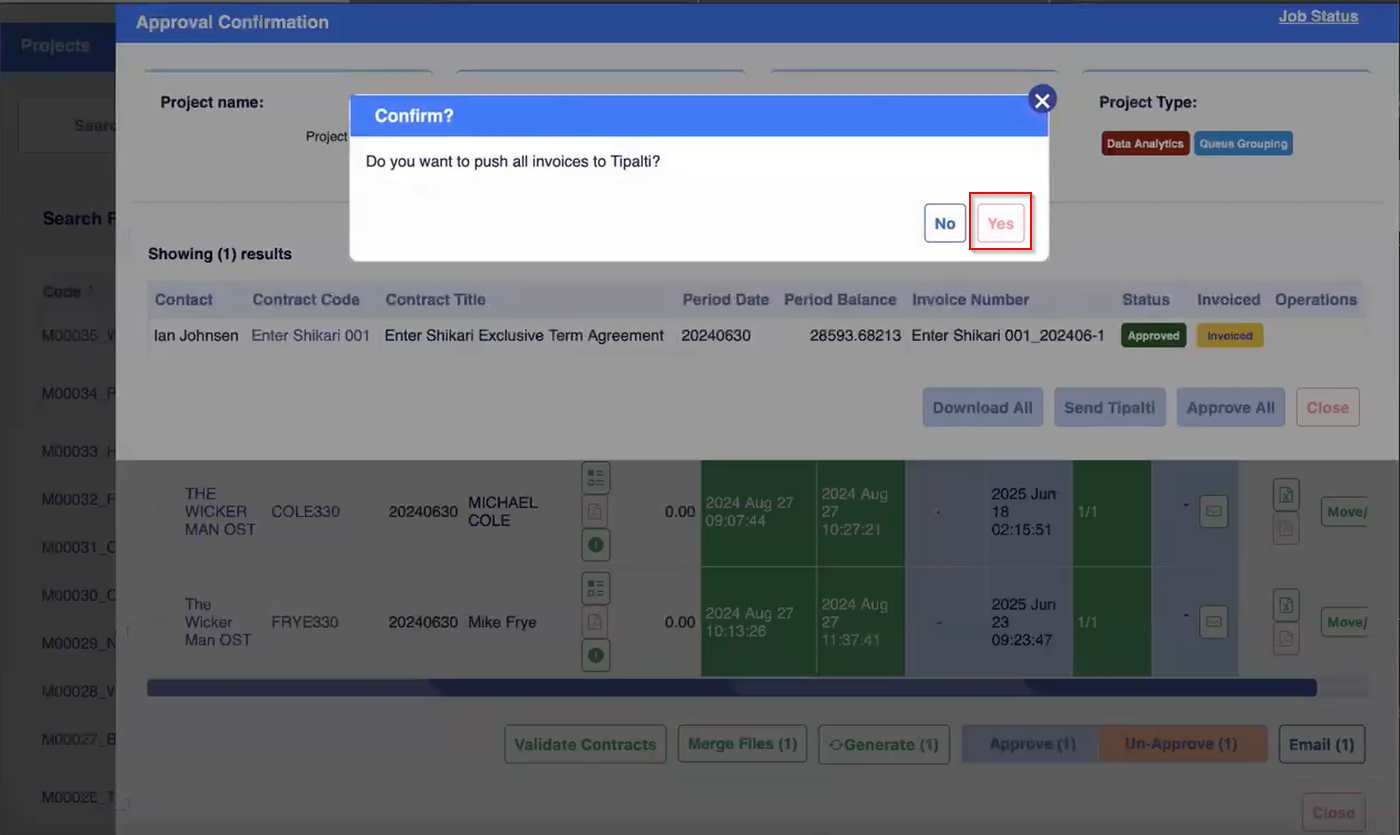This screenshot has height=835, width=1400.
Task: Click the horizontal scrollbar below the table
Action: click(730, 688)
